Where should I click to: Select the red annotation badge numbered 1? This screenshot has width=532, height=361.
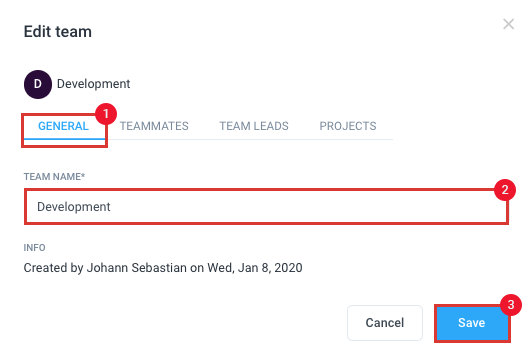click(106, 114)
